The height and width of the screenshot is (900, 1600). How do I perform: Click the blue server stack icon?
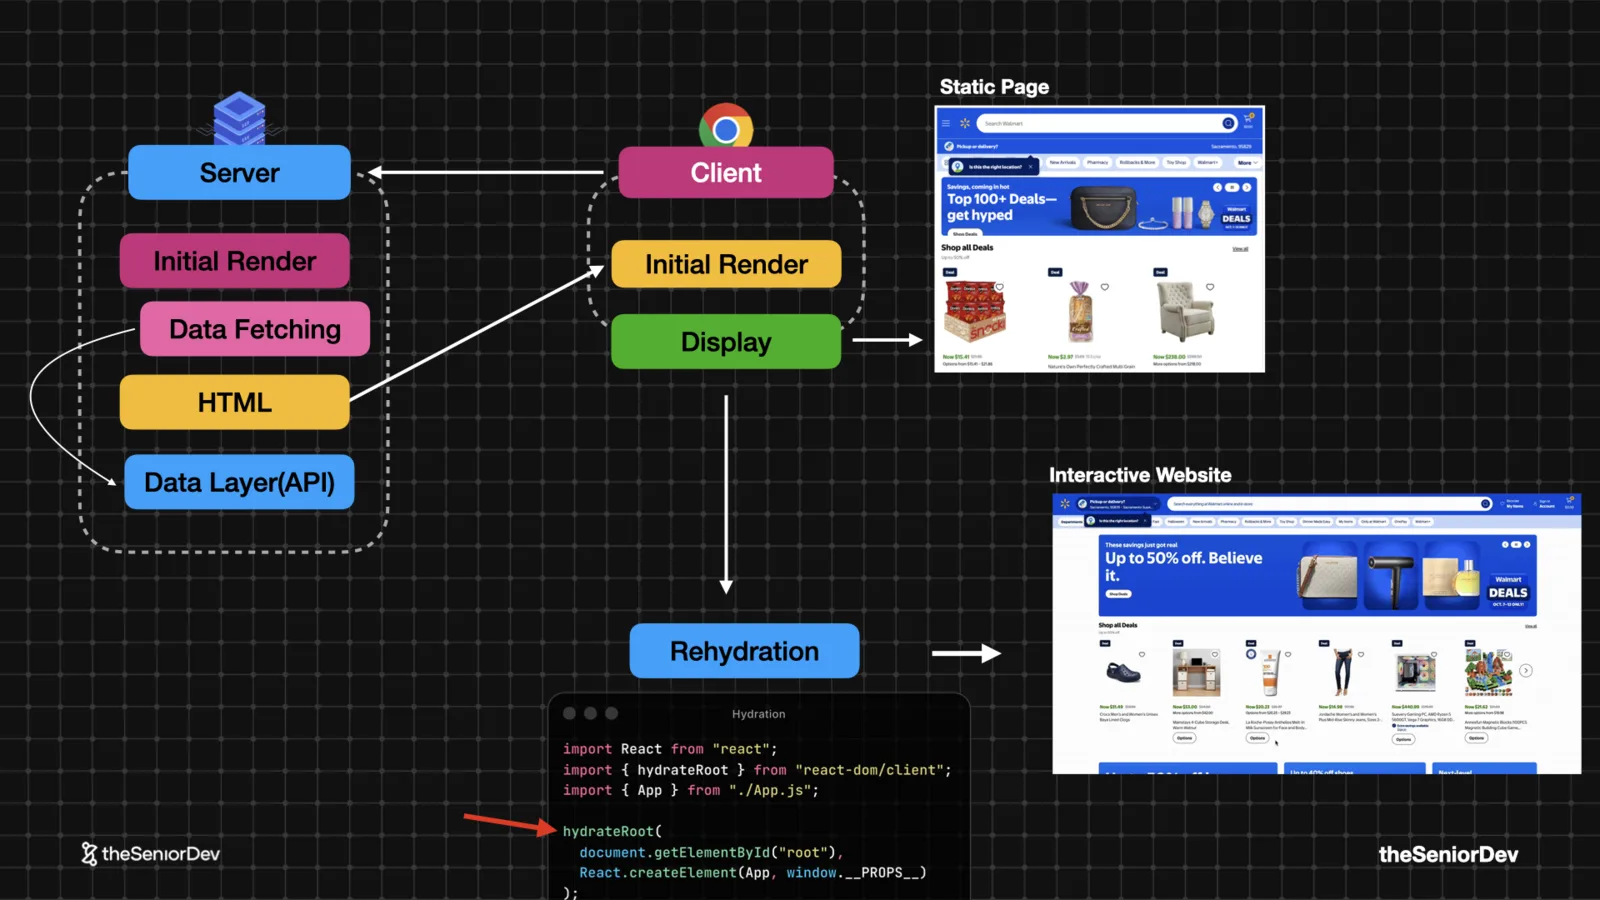pos(240,118)
